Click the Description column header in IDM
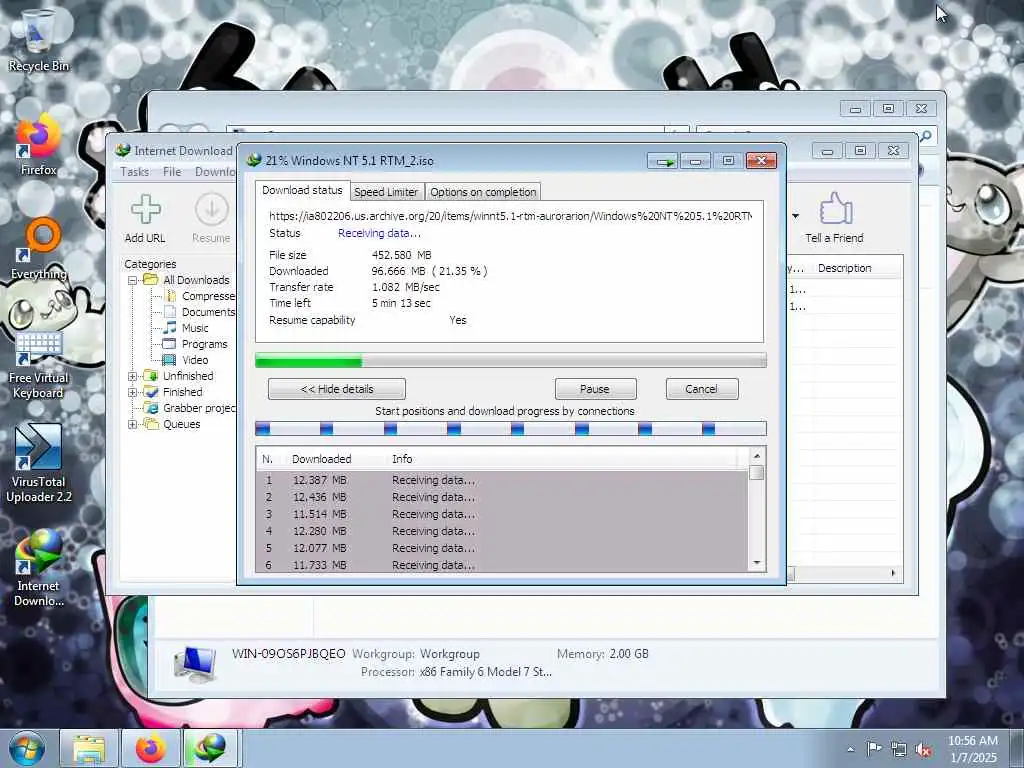Viewport: 1024px width, 768px height. tap(844, 268)
